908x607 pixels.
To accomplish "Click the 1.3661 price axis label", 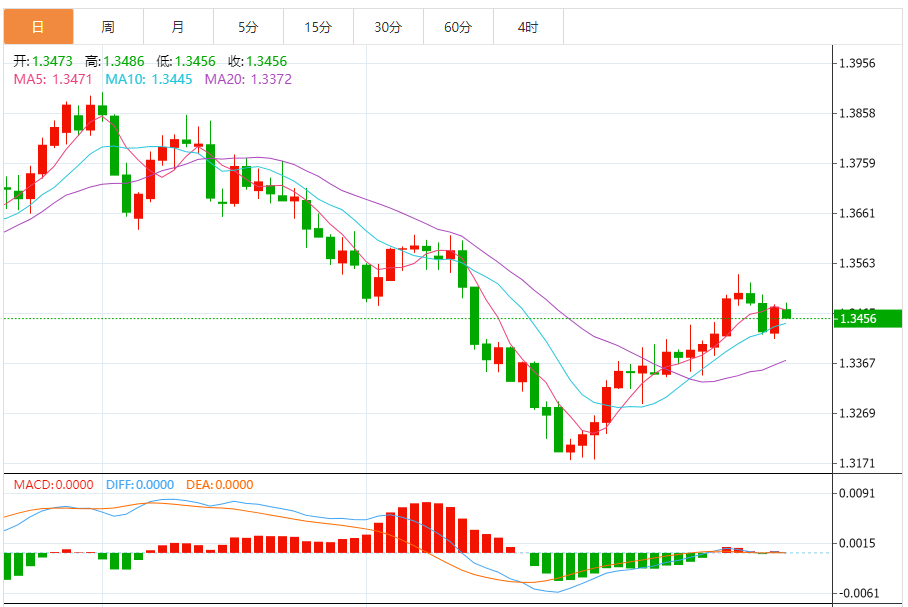I will (857, 214).
